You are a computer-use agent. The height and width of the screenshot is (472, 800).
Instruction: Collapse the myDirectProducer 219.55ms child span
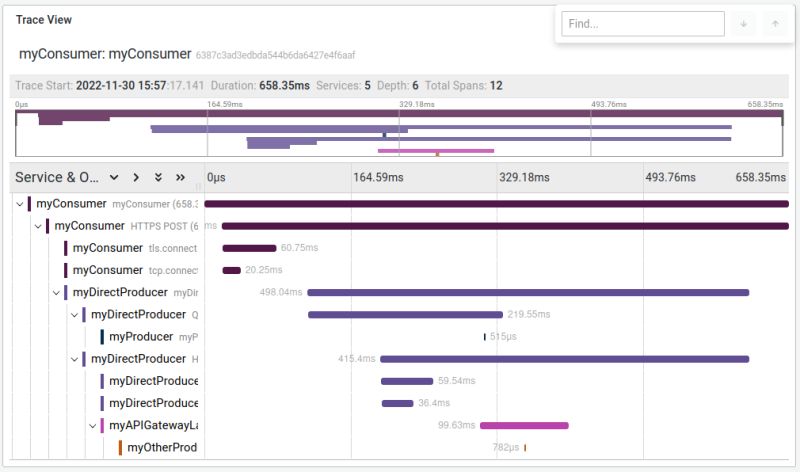pyautogui.click(x=74, y=315)
